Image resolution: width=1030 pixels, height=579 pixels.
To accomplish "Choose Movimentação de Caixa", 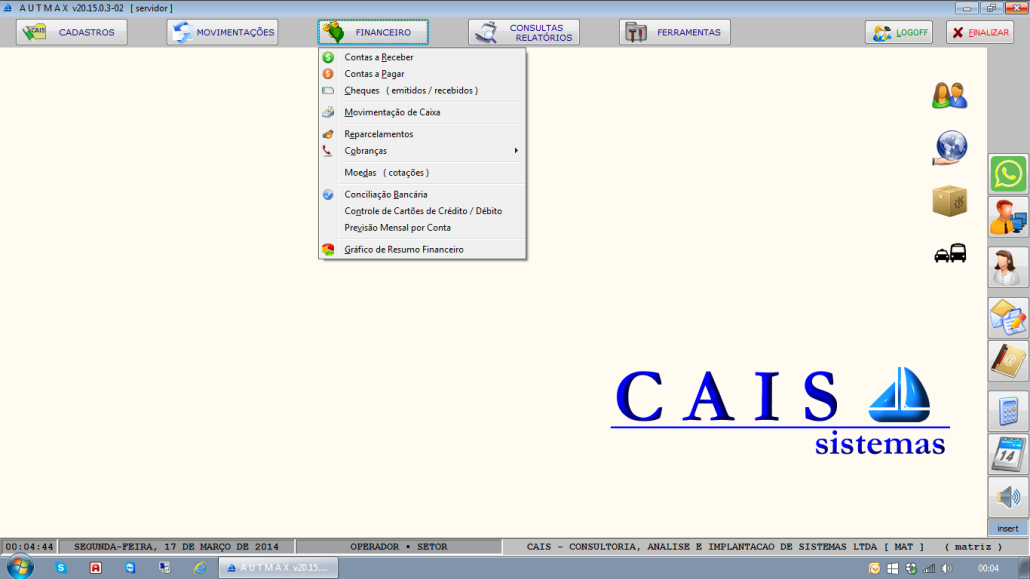I will (x=422, y=112).
